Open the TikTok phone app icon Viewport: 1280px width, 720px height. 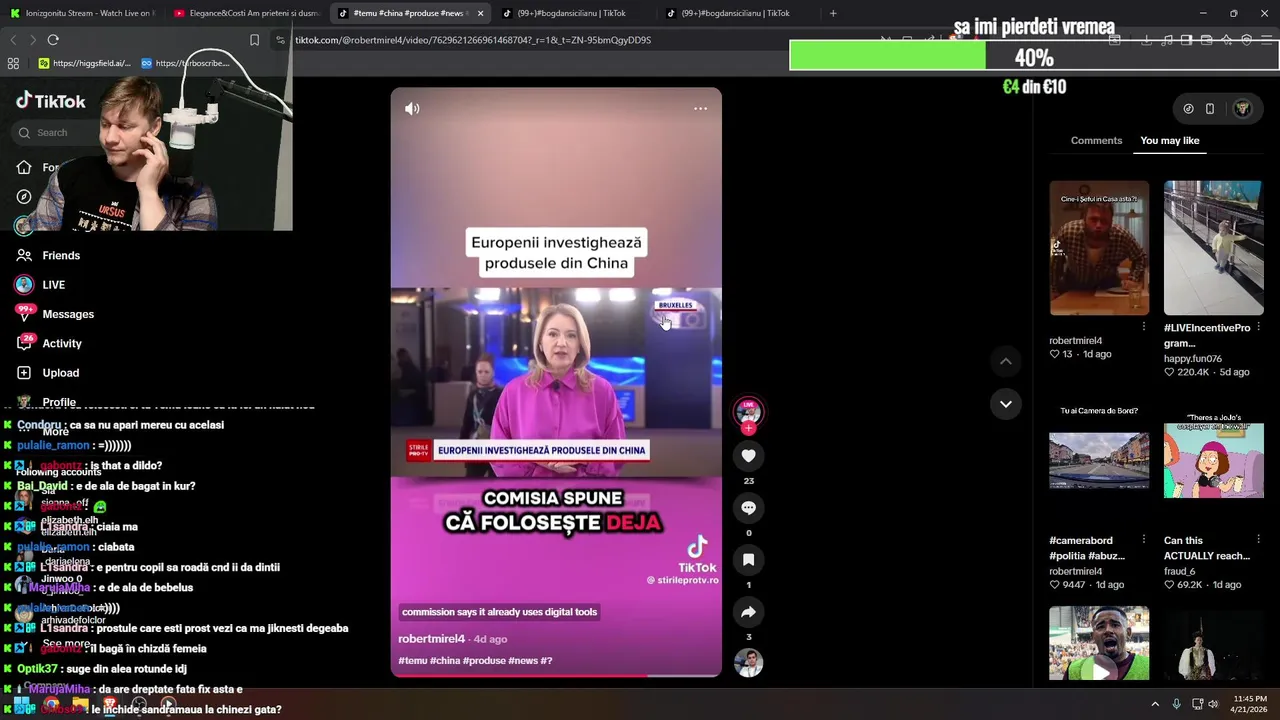(x=1210, y=109)
